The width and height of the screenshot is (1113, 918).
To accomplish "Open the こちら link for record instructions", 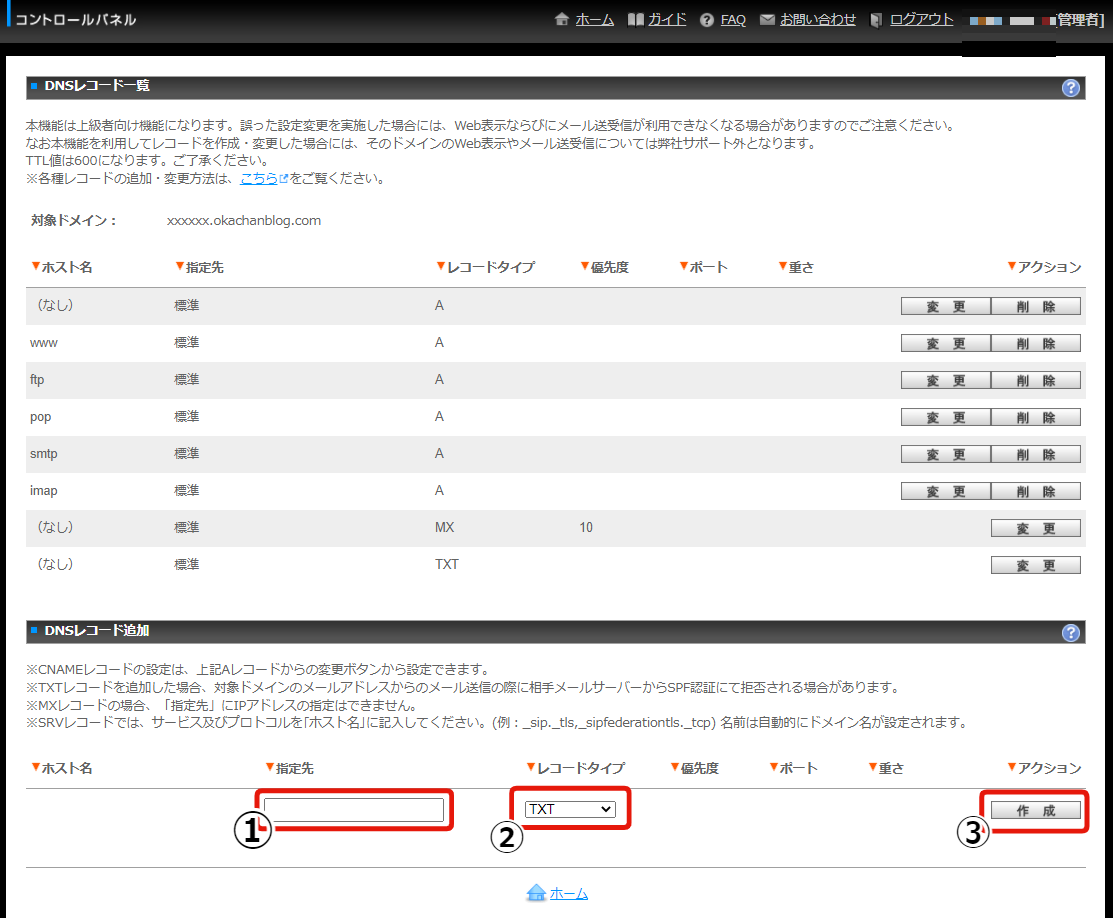I will point(259,179).
